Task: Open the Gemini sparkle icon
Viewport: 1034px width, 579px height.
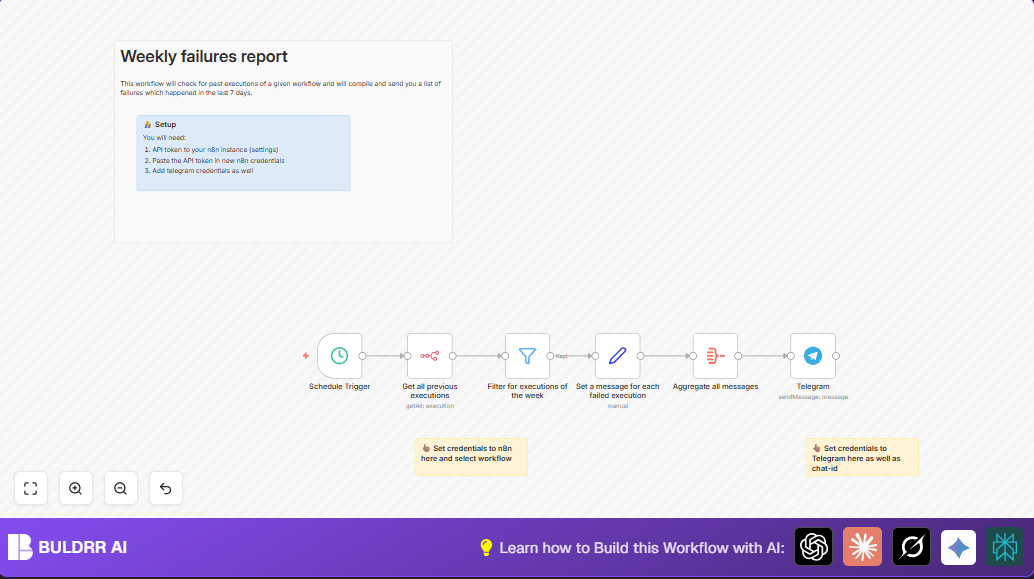Action: [x=958, y=547]
